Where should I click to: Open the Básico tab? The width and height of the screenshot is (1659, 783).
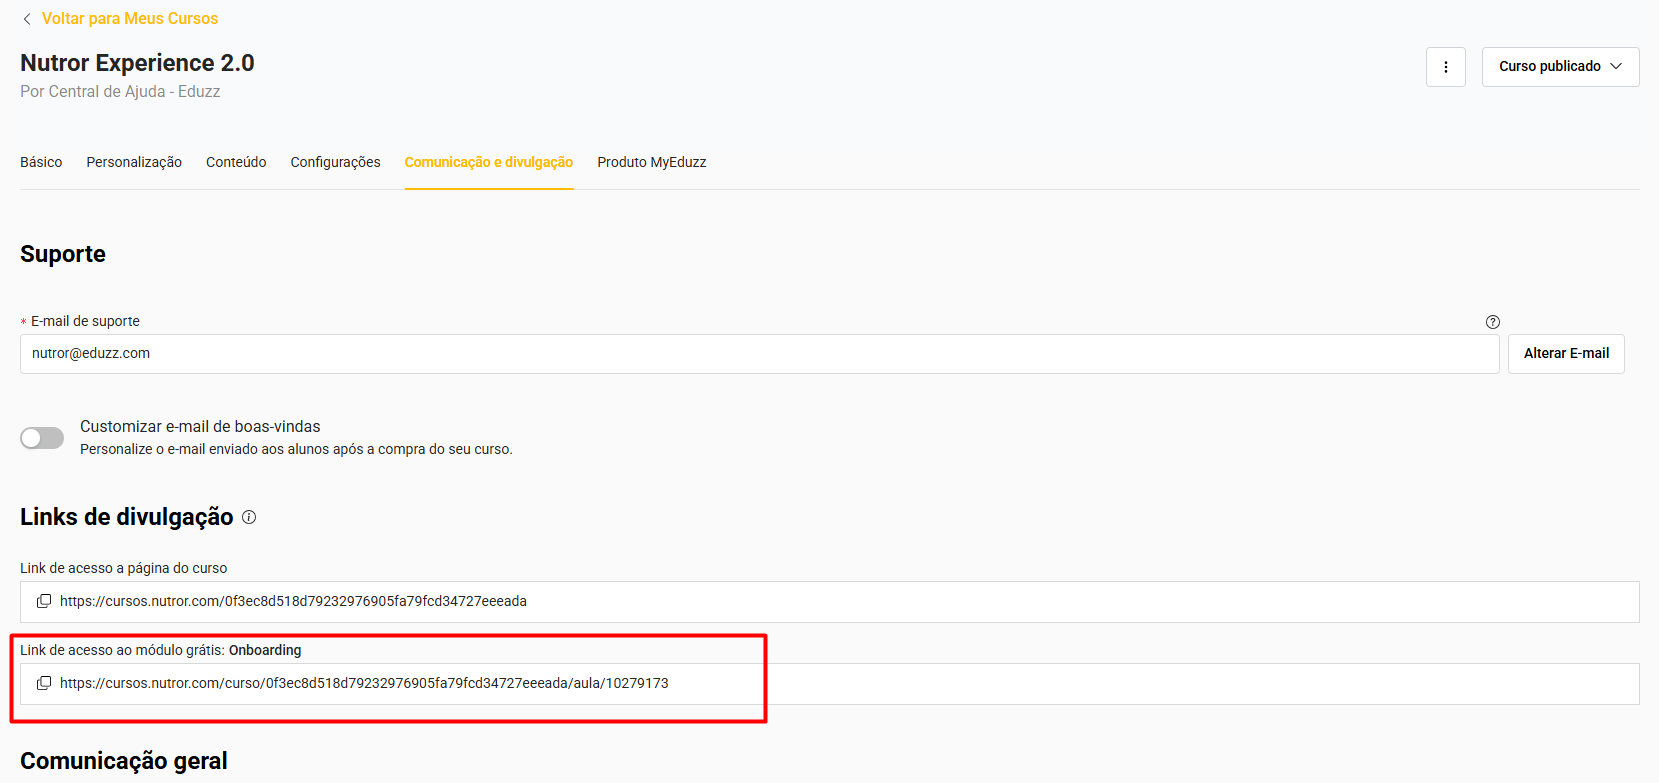[x=41, y=162]
